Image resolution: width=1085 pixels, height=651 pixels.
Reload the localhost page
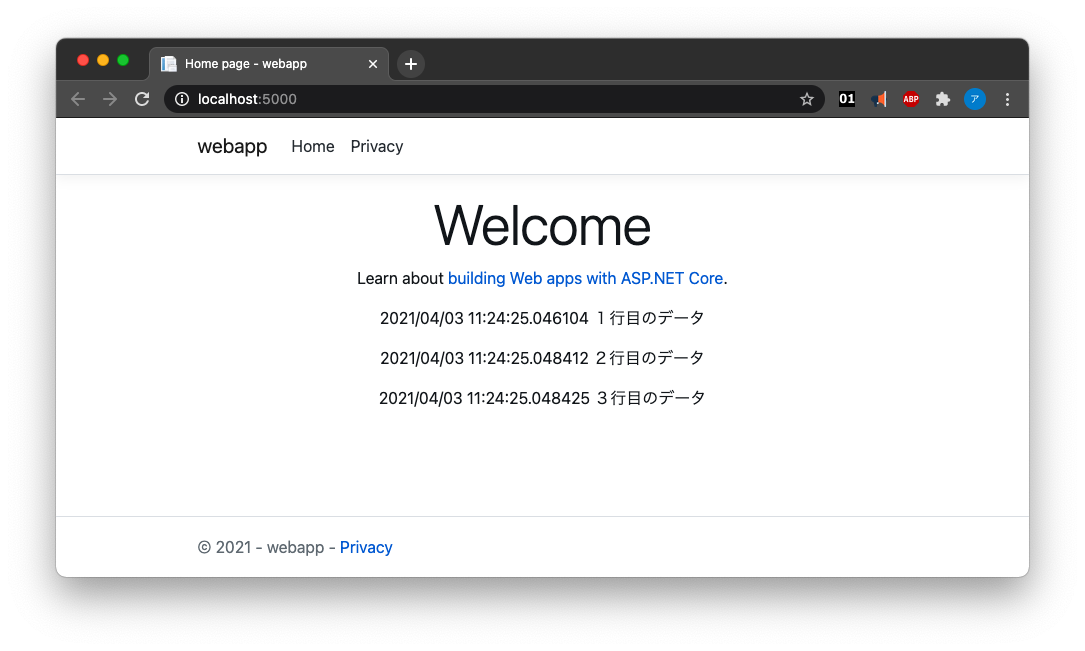point(142,99)
